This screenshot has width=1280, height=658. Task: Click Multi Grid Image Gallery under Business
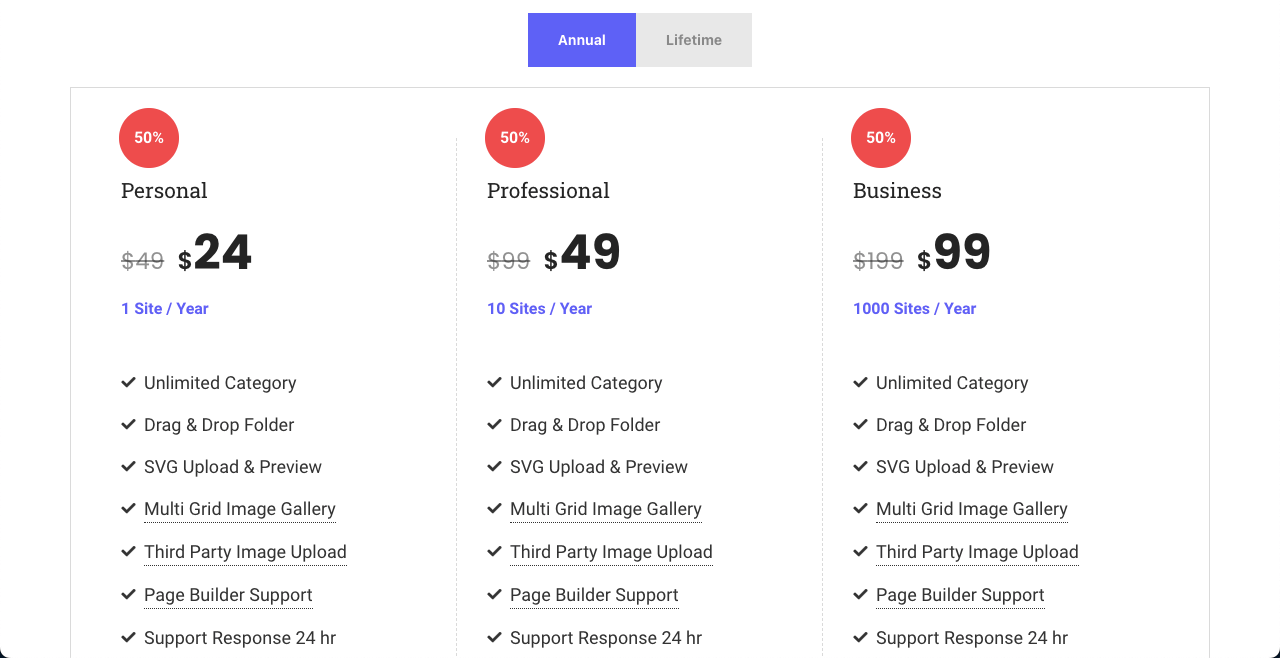pos(972,509)
